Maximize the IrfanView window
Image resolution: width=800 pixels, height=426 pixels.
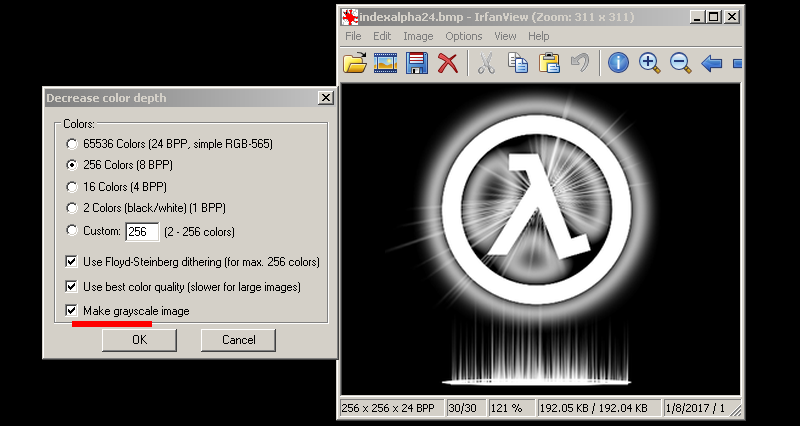tap(714, 17)
